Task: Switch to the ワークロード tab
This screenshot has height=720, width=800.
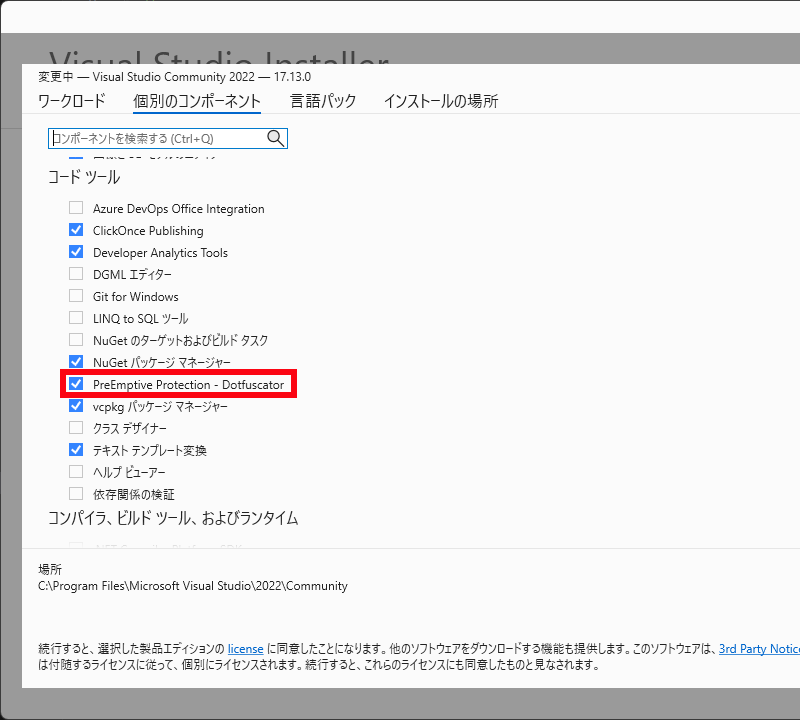Action: (x=71, y=101)
